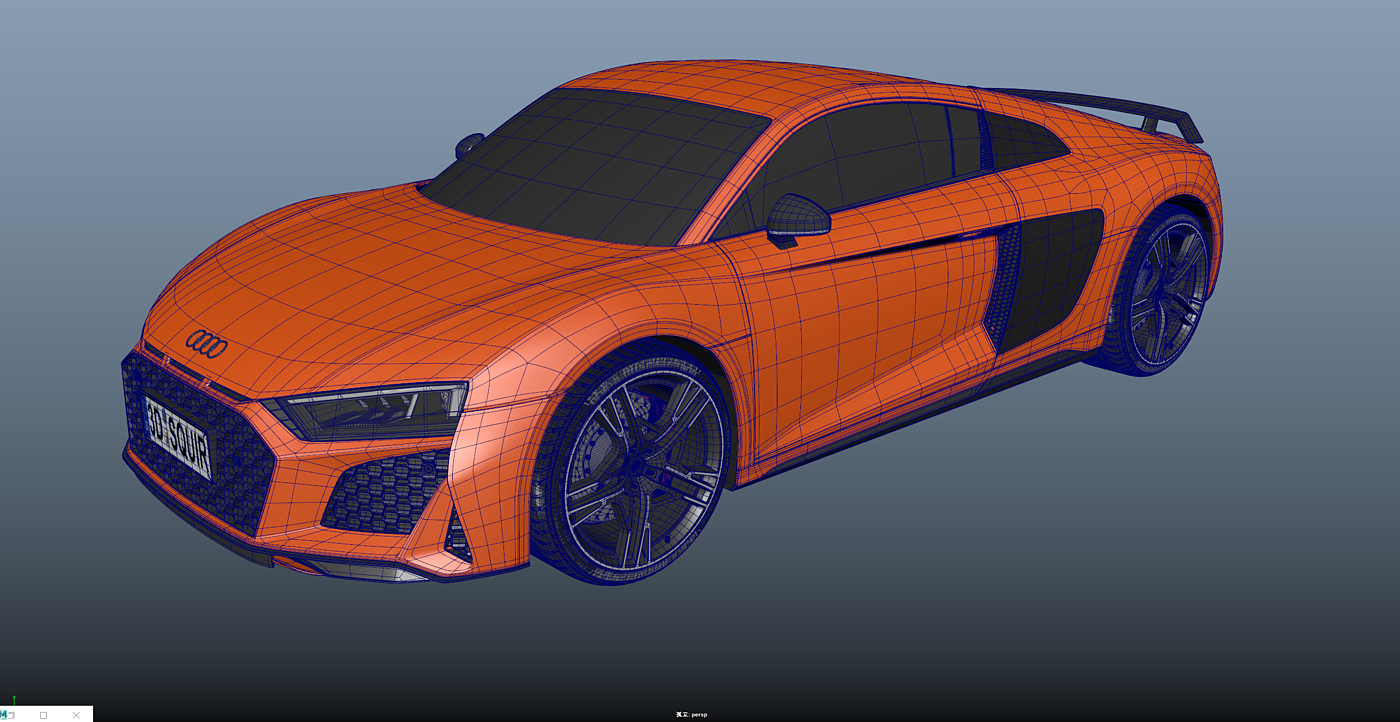Maximize the minimized floating window
Screen dimensions: 1400x722
(x=43, y=715)
